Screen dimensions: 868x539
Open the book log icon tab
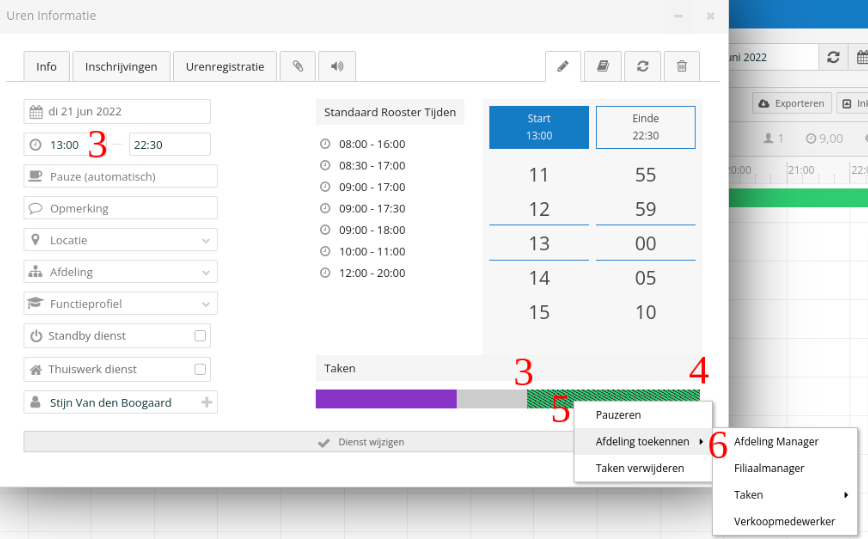(602, 67)
